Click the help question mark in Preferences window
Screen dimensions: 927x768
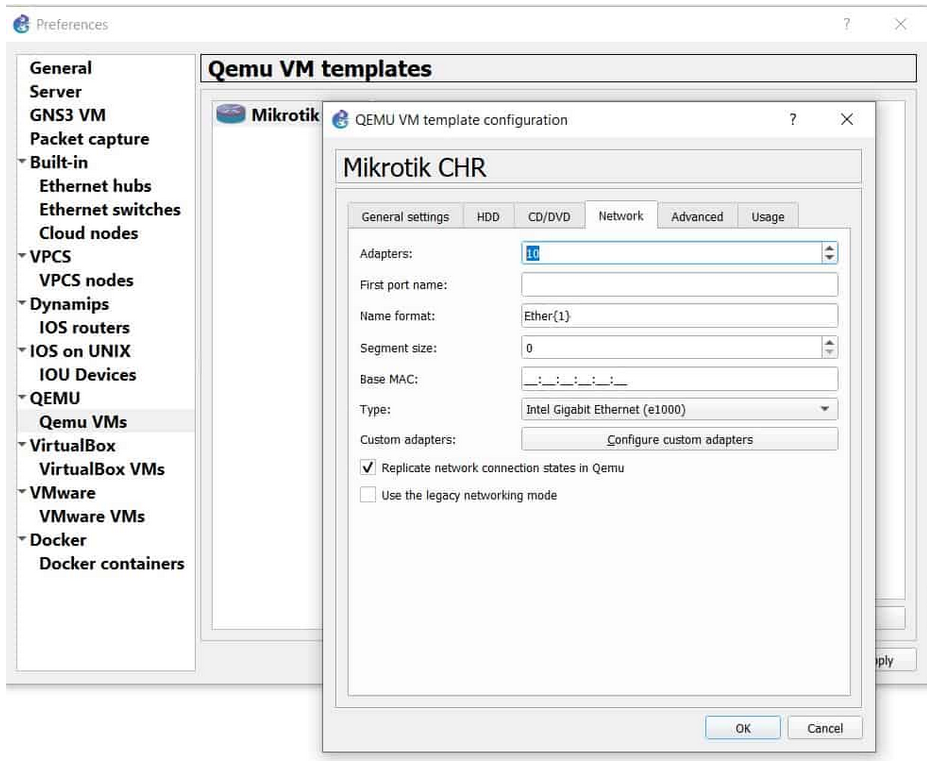[x=847, y=24]
